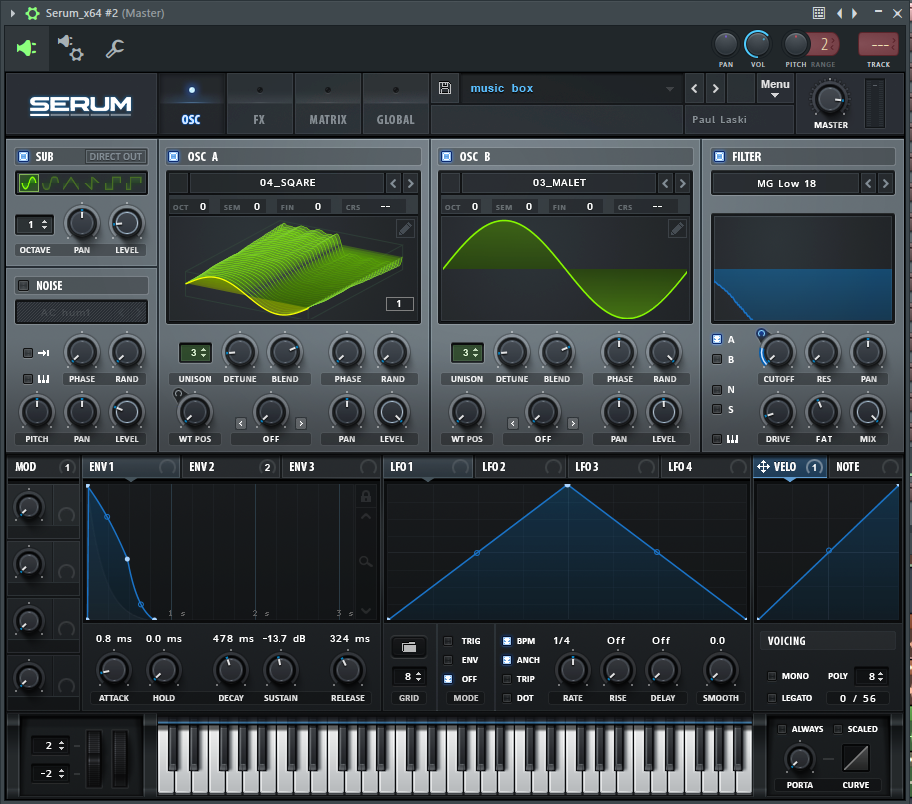This screenshot has height=804, width=912.
Task: Toggle OSC A on or off
Action: pyautogui.click(x=173, y=156)
